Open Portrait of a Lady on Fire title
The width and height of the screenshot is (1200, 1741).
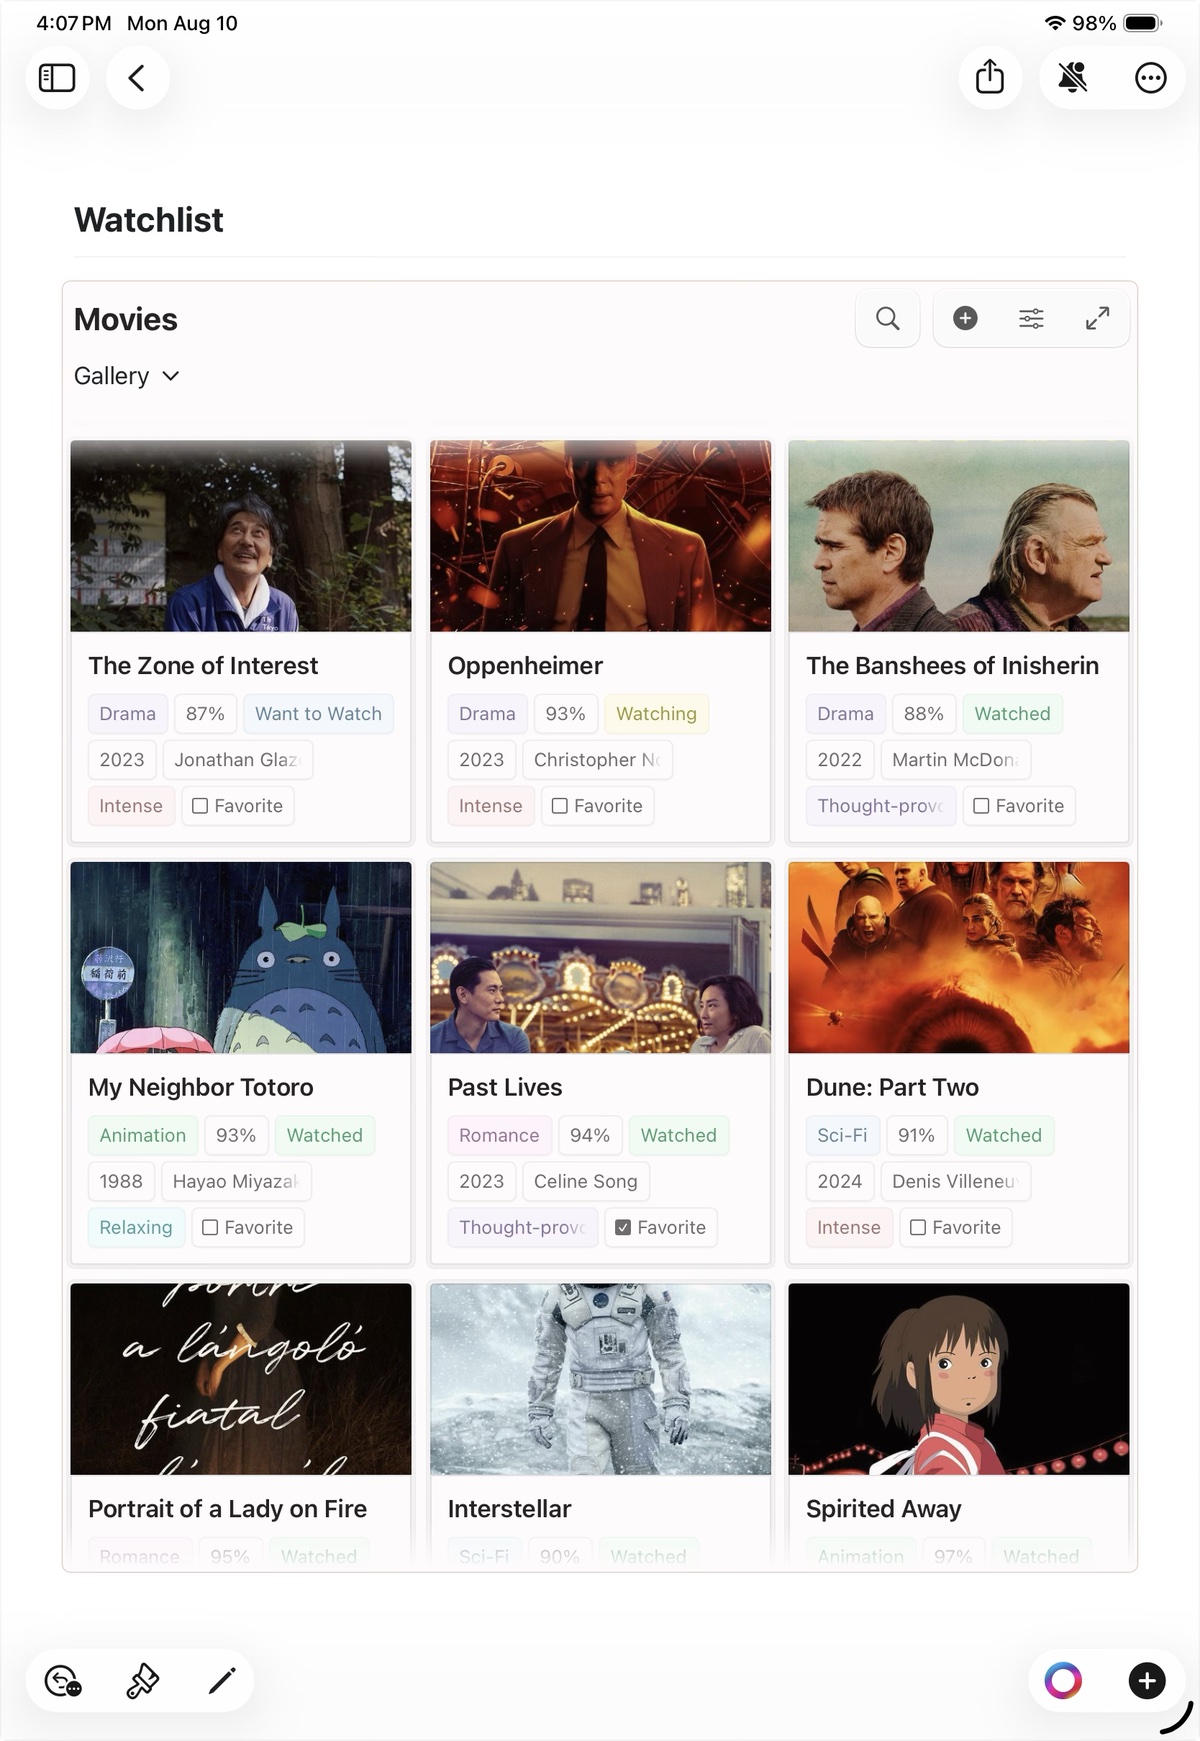[227, 1509]
